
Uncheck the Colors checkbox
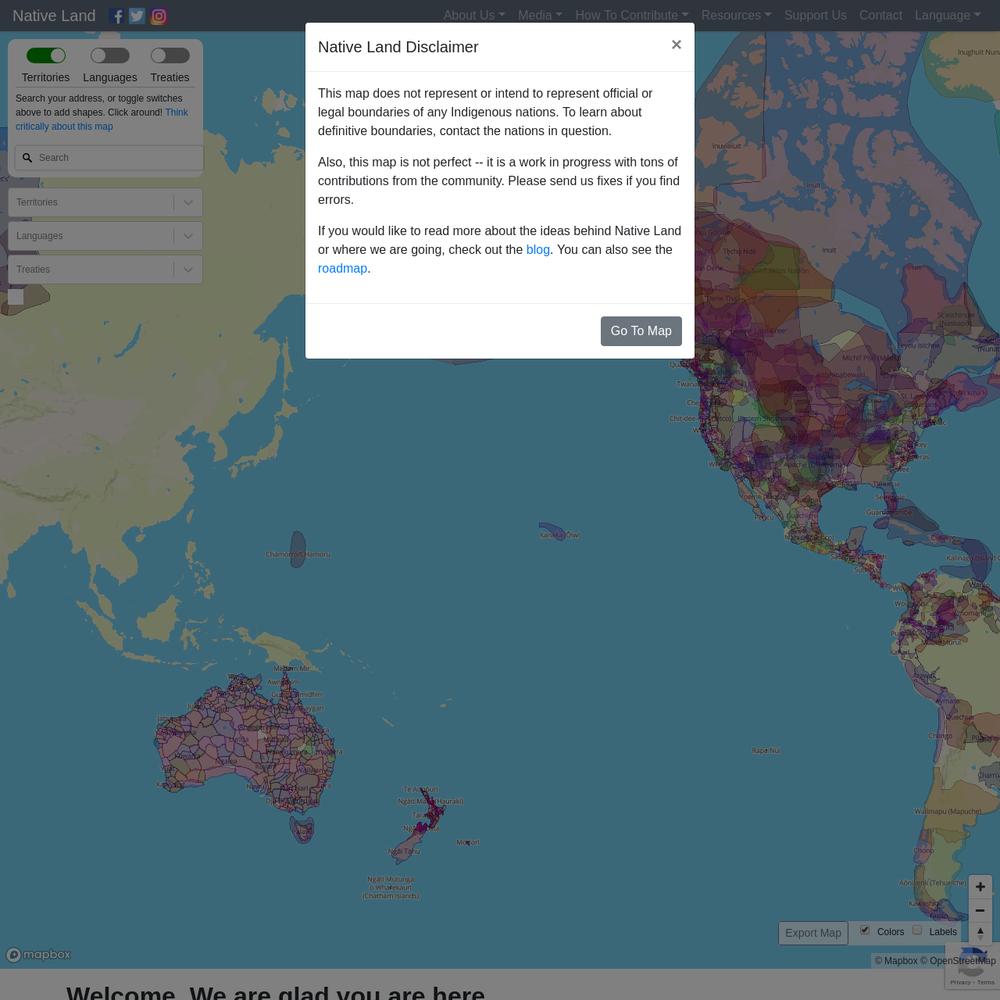(865, 930)
